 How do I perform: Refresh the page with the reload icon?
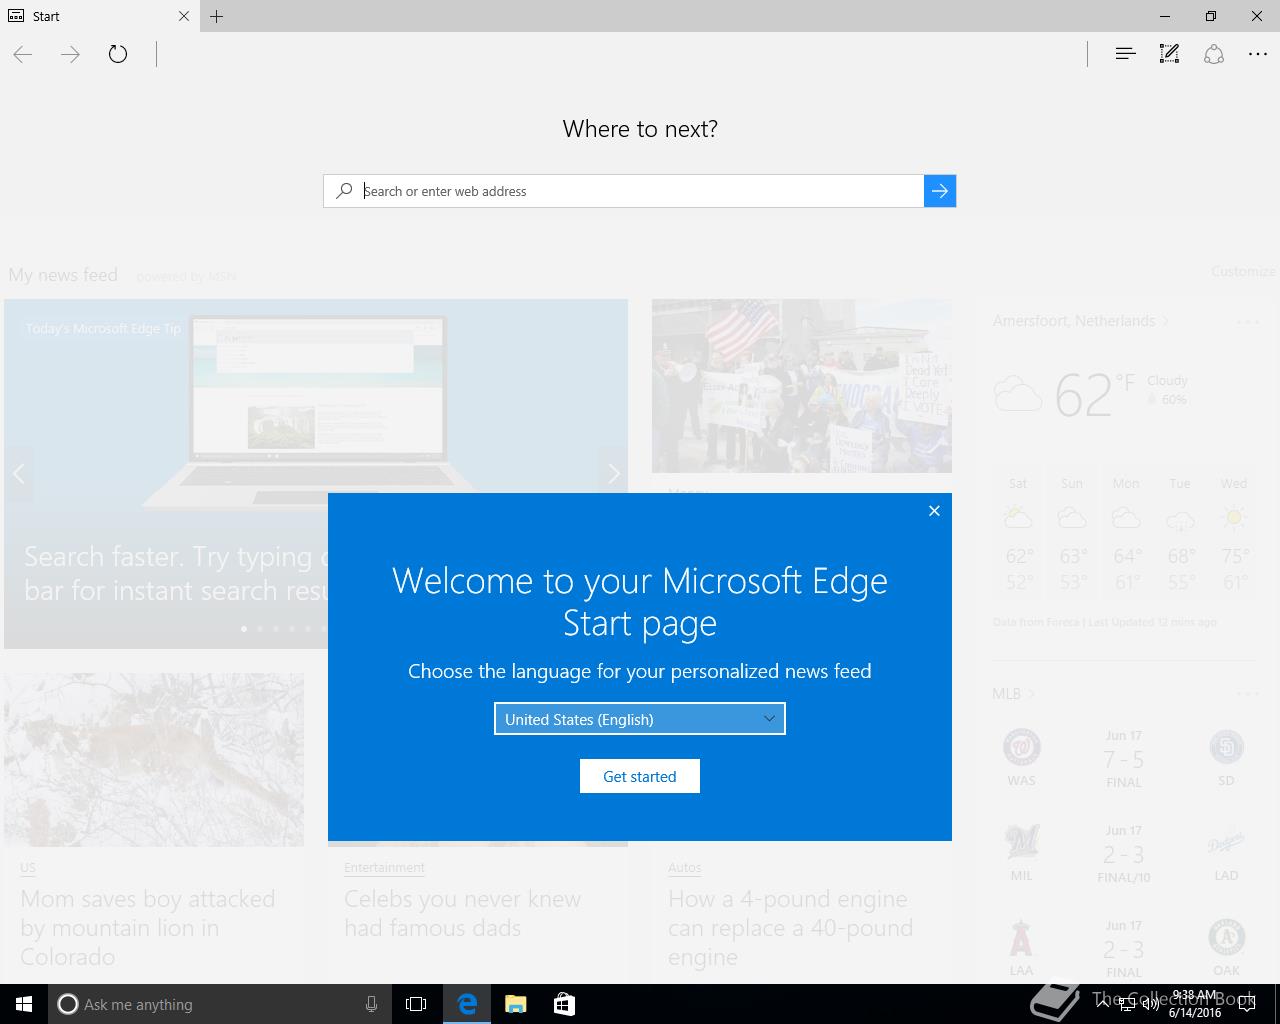click(118, 54)
